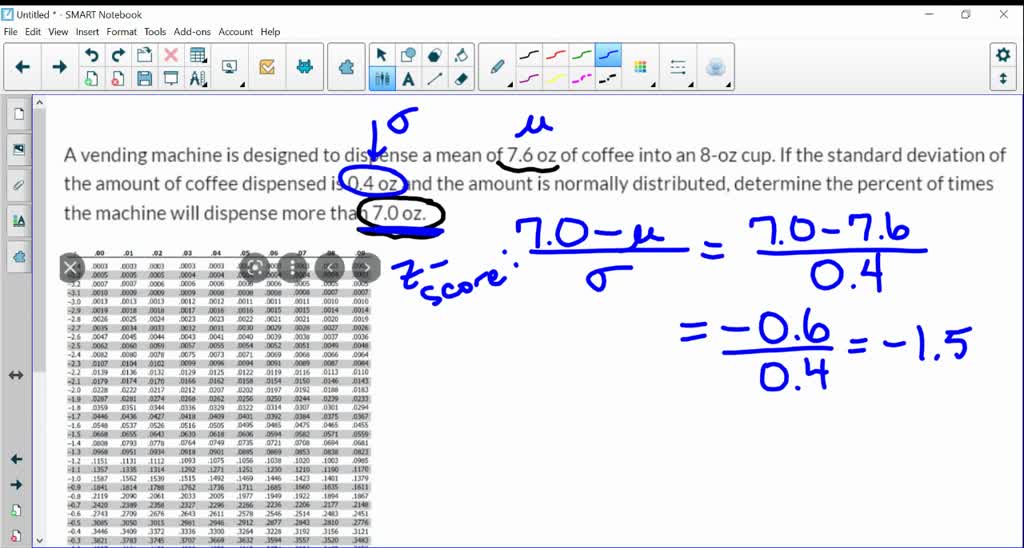This screenshot has width=1024, height=548.
Task: Go to previous page via sidebar left arrow
Action: pyautogui.click(x=16, y=459)
